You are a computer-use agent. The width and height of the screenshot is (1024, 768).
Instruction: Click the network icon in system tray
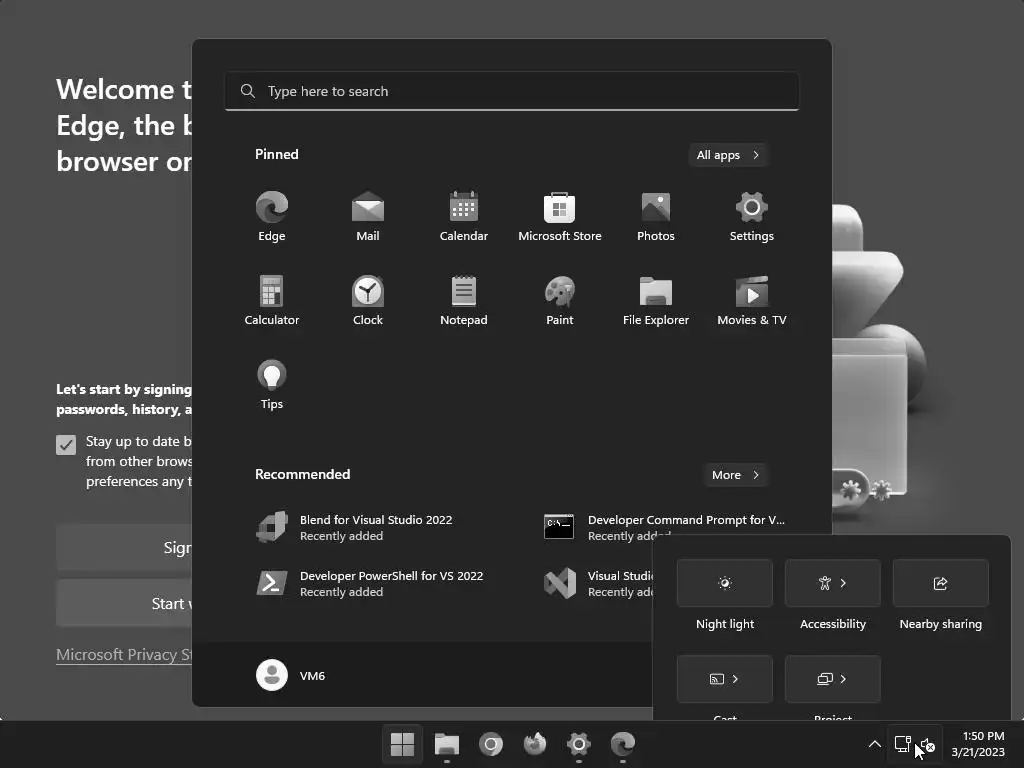pyautogui.click(x=903, y=744)
